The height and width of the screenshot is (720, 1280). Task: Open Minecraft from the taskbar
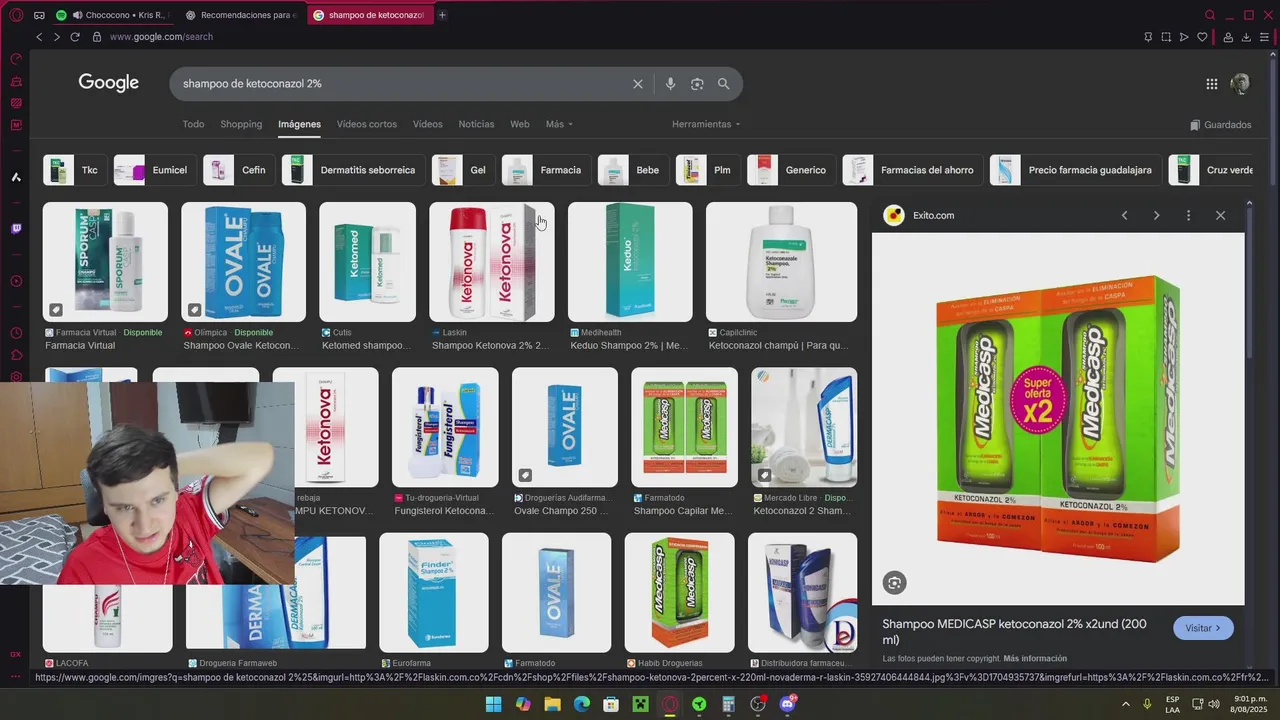point(640,704)
